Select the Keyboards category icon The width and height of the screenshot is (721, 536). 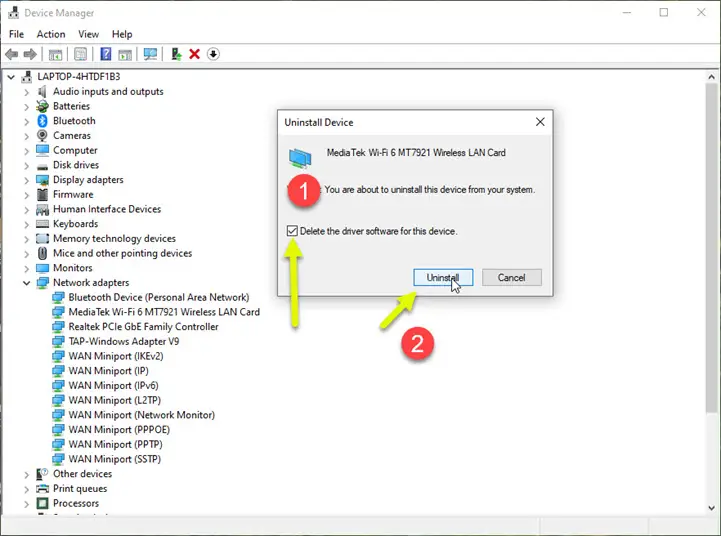42,224
